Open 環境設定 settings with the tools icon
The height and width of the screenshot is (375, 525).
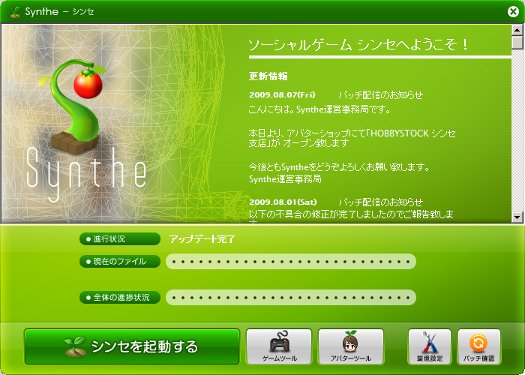click(430, 347)
